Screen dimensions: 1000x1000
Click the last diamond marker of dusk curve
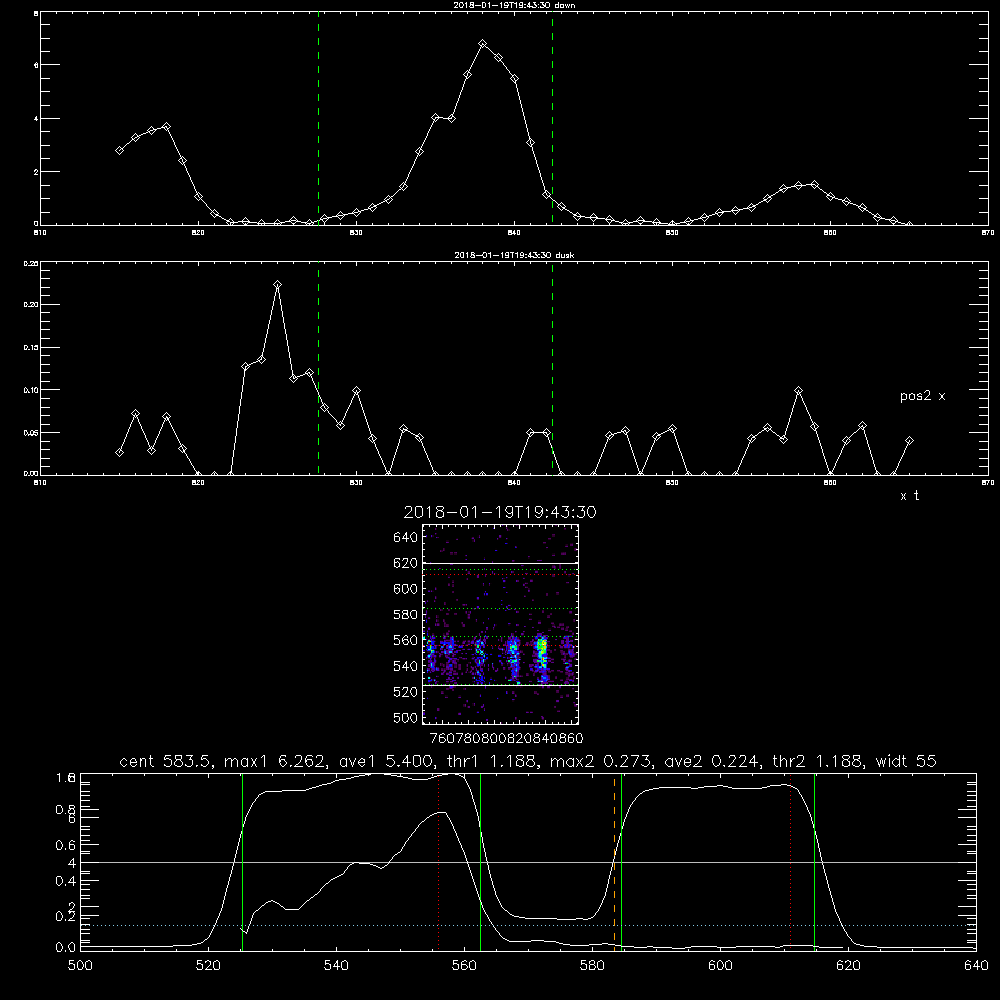(x=909, y=441)
